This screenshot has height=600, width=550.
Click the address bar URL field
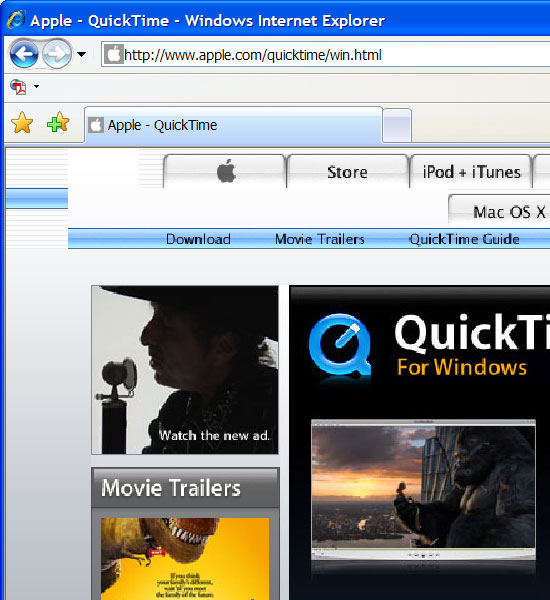point(327,55)
